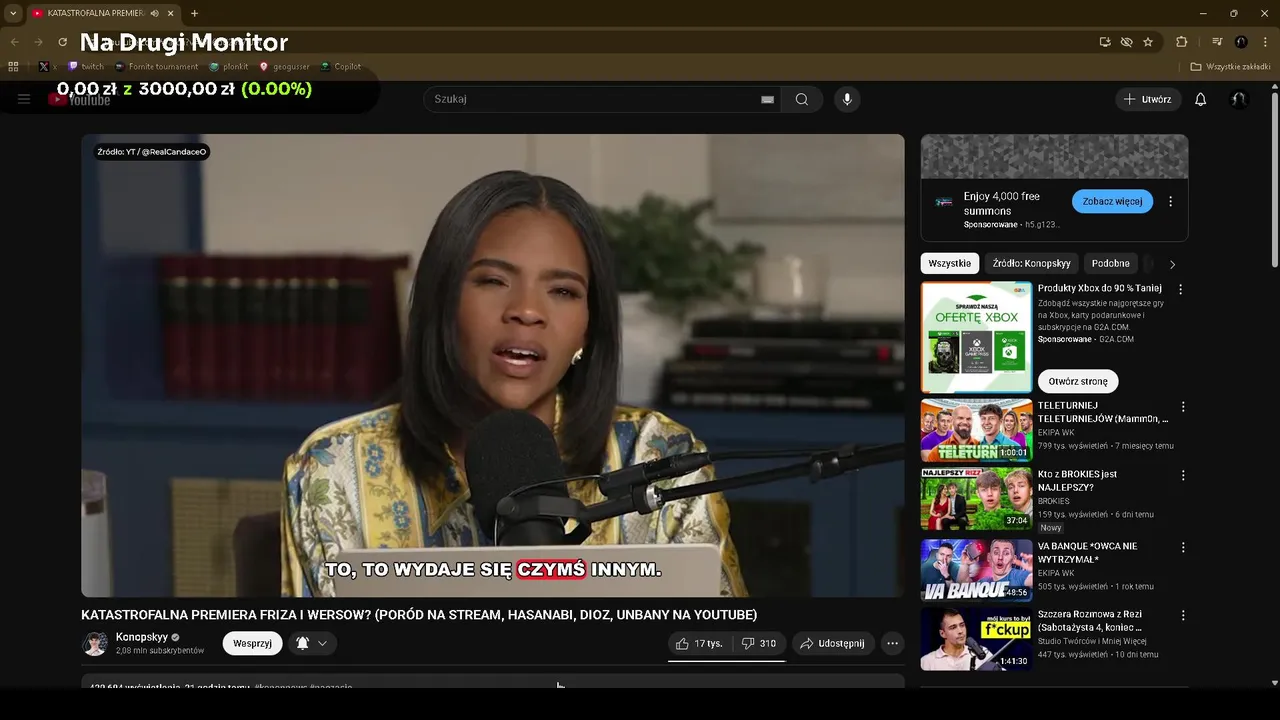Like the video with 17 tys. likes
This screenshot has height=720, width=1280.
point(698,643)
